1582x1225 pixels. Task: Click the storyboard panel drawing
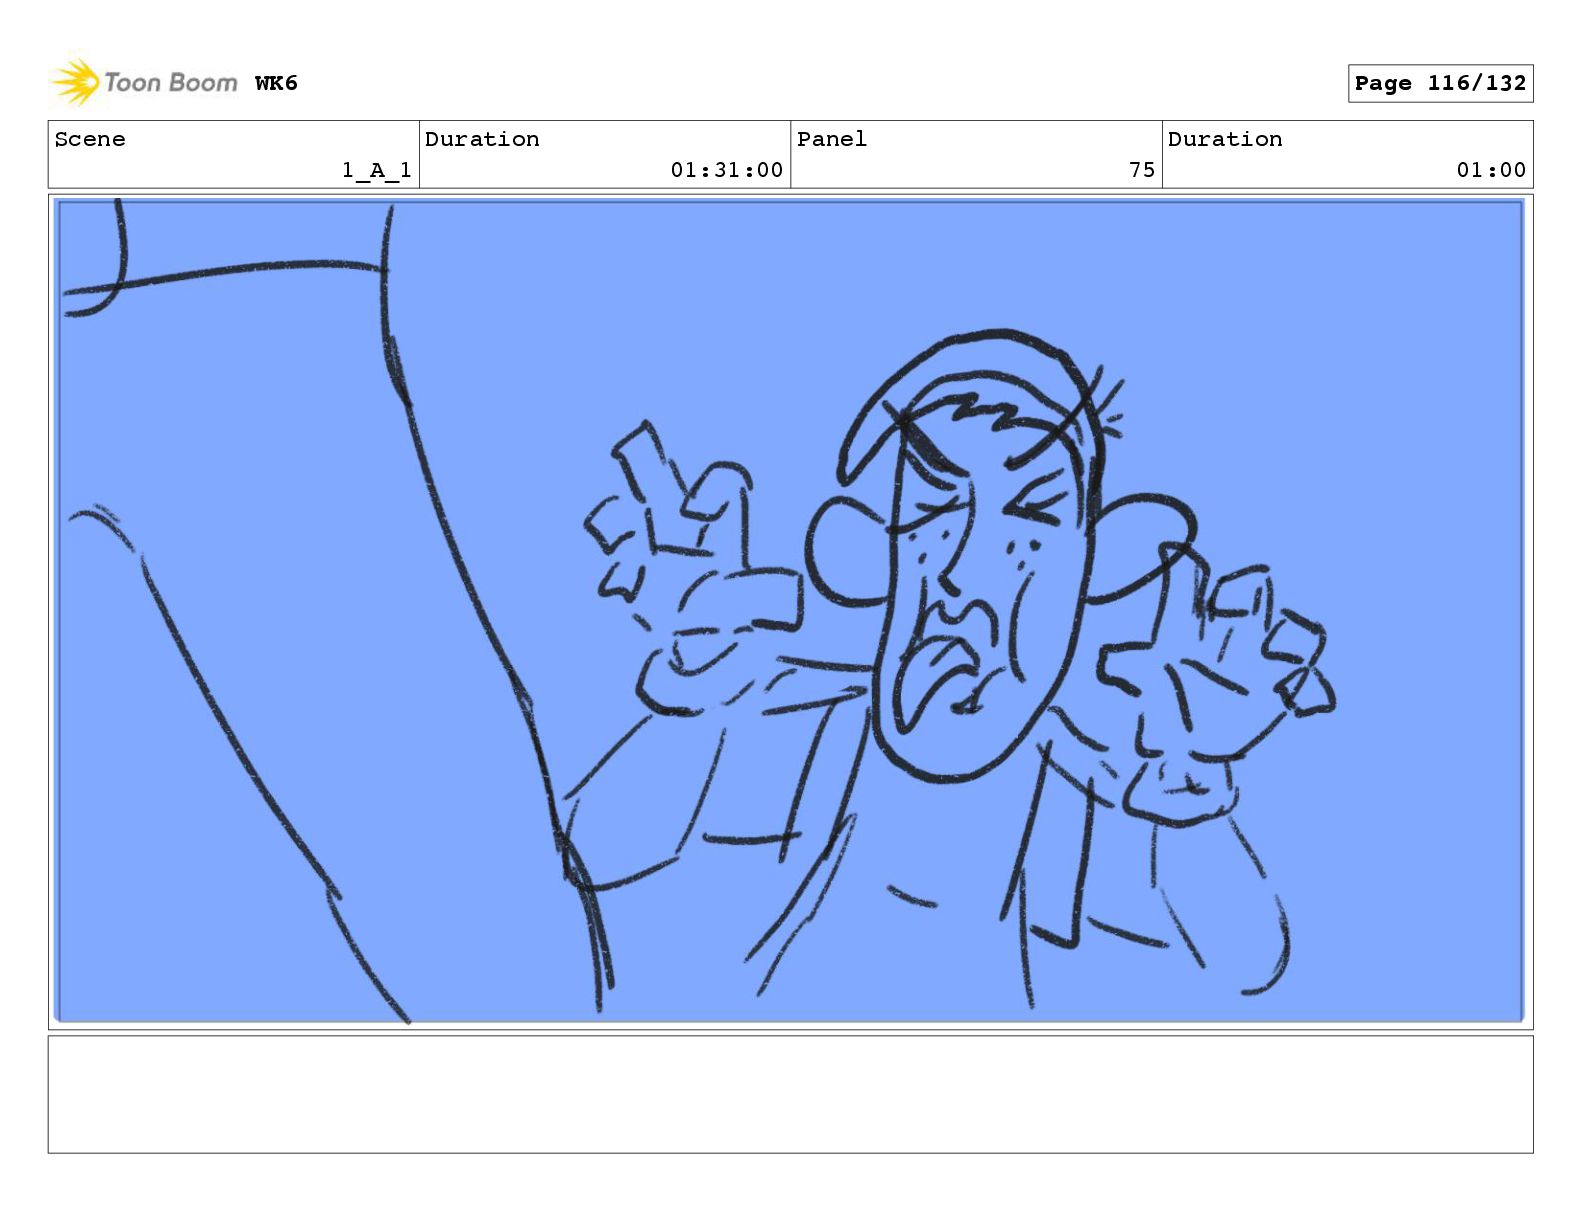pyautogui.click(x=790, y=611)
